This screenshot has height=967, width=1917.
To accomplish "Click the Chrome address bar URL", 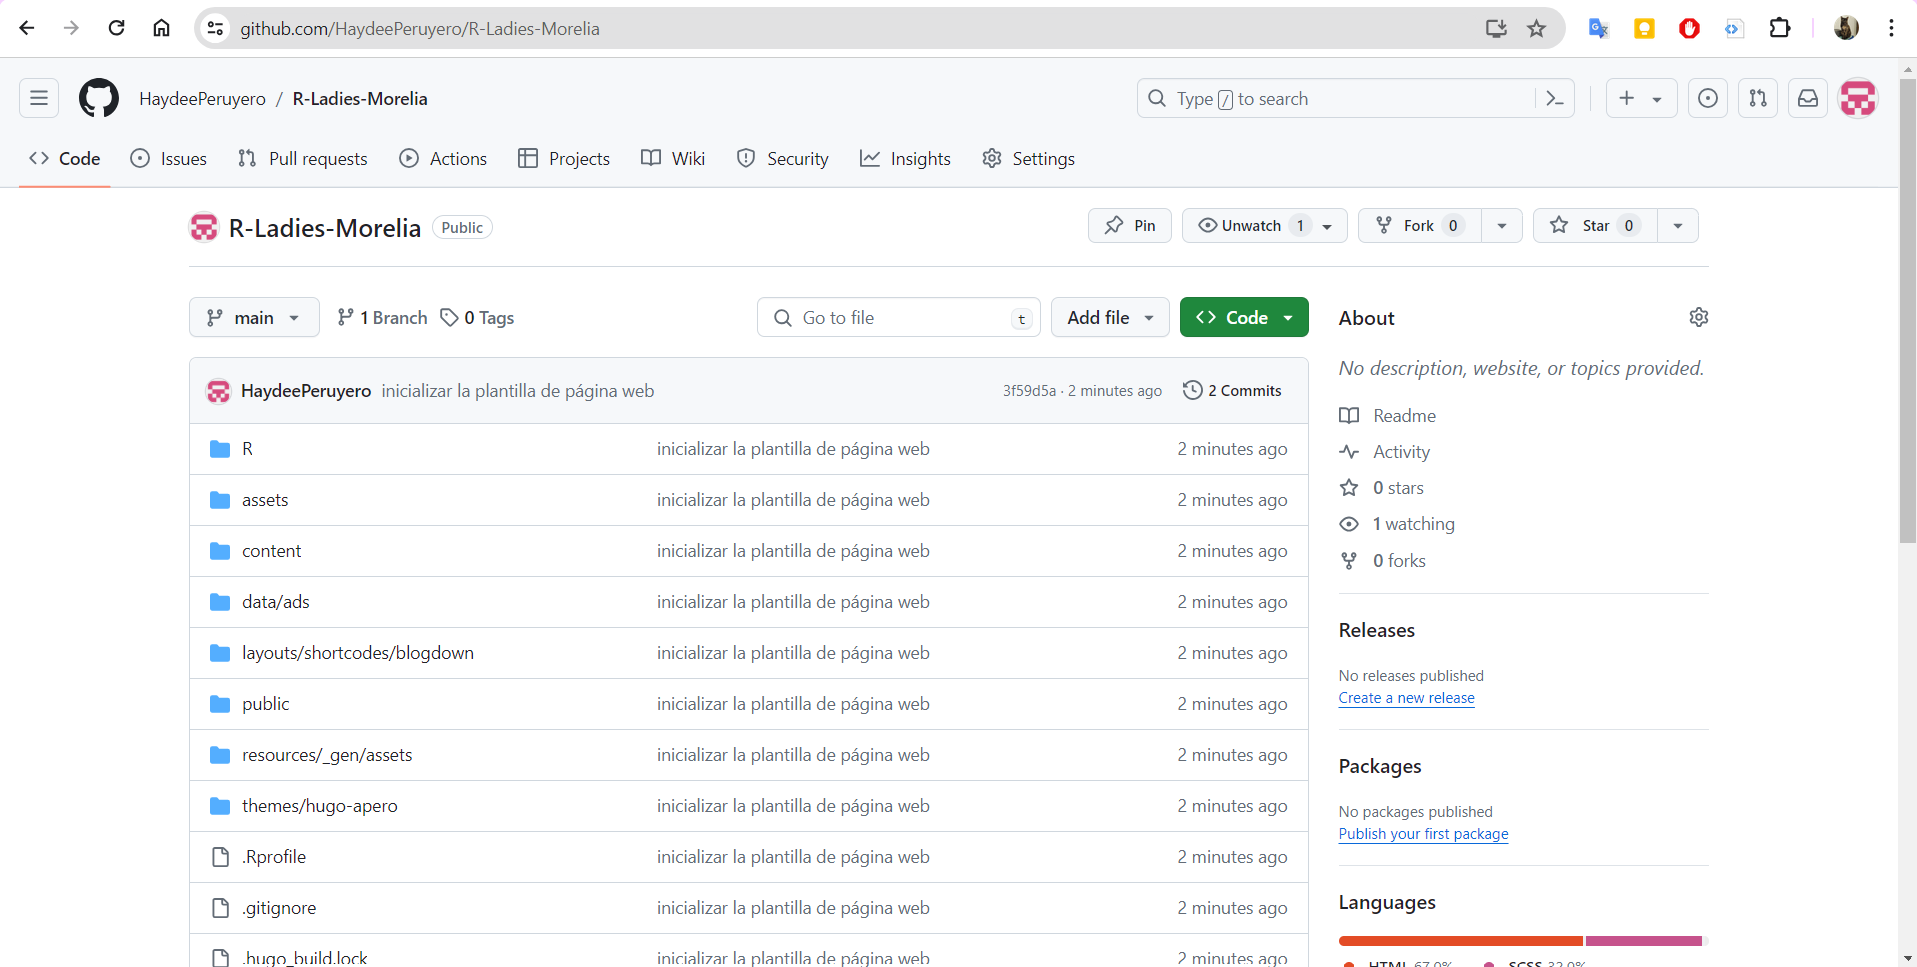I will (419, 29).
